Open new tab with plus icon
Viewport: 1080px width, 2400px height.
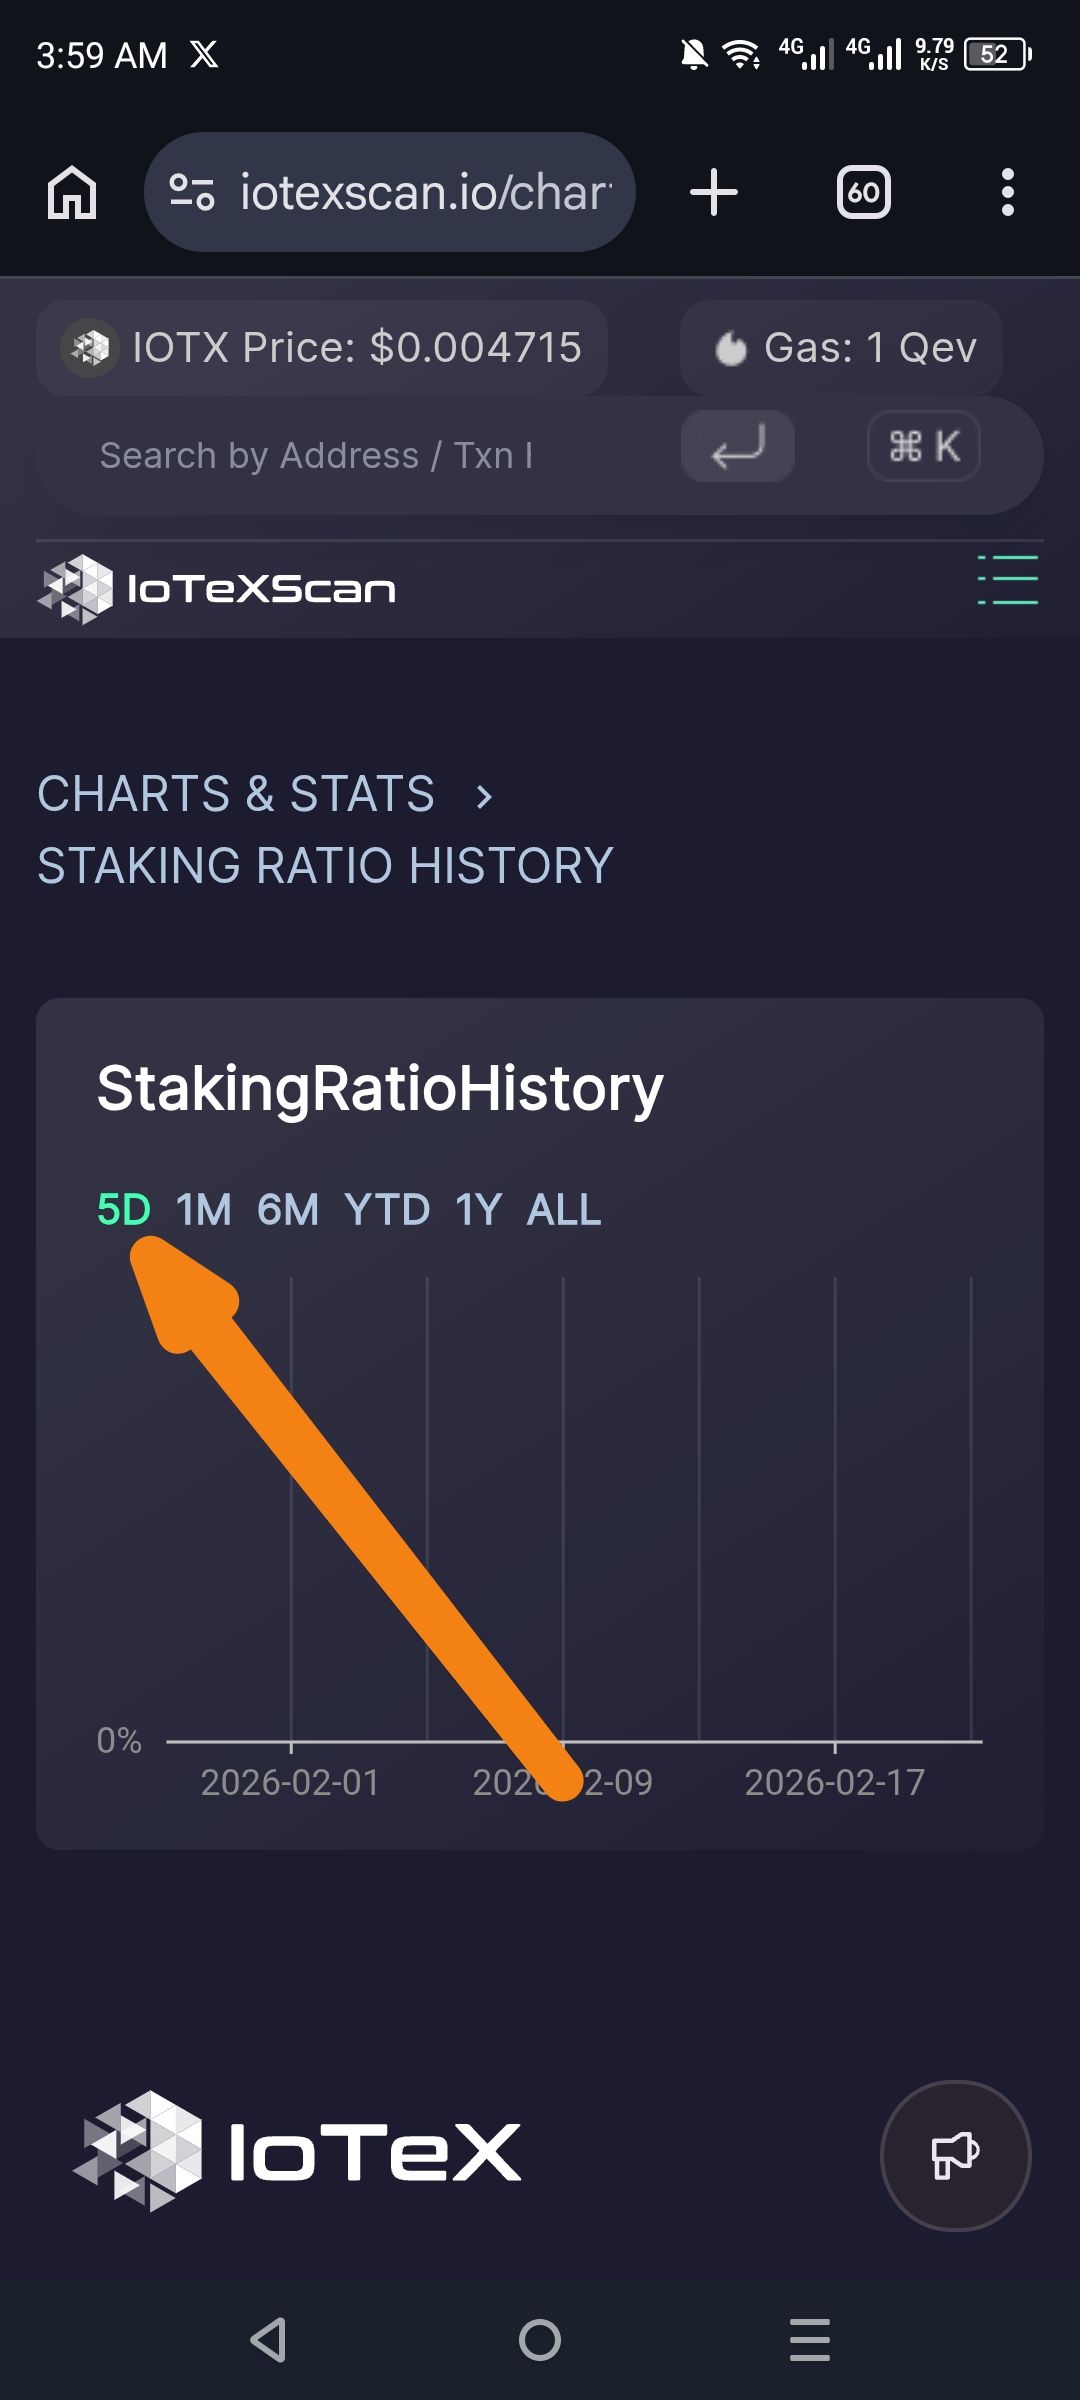[x=714, y=192]
